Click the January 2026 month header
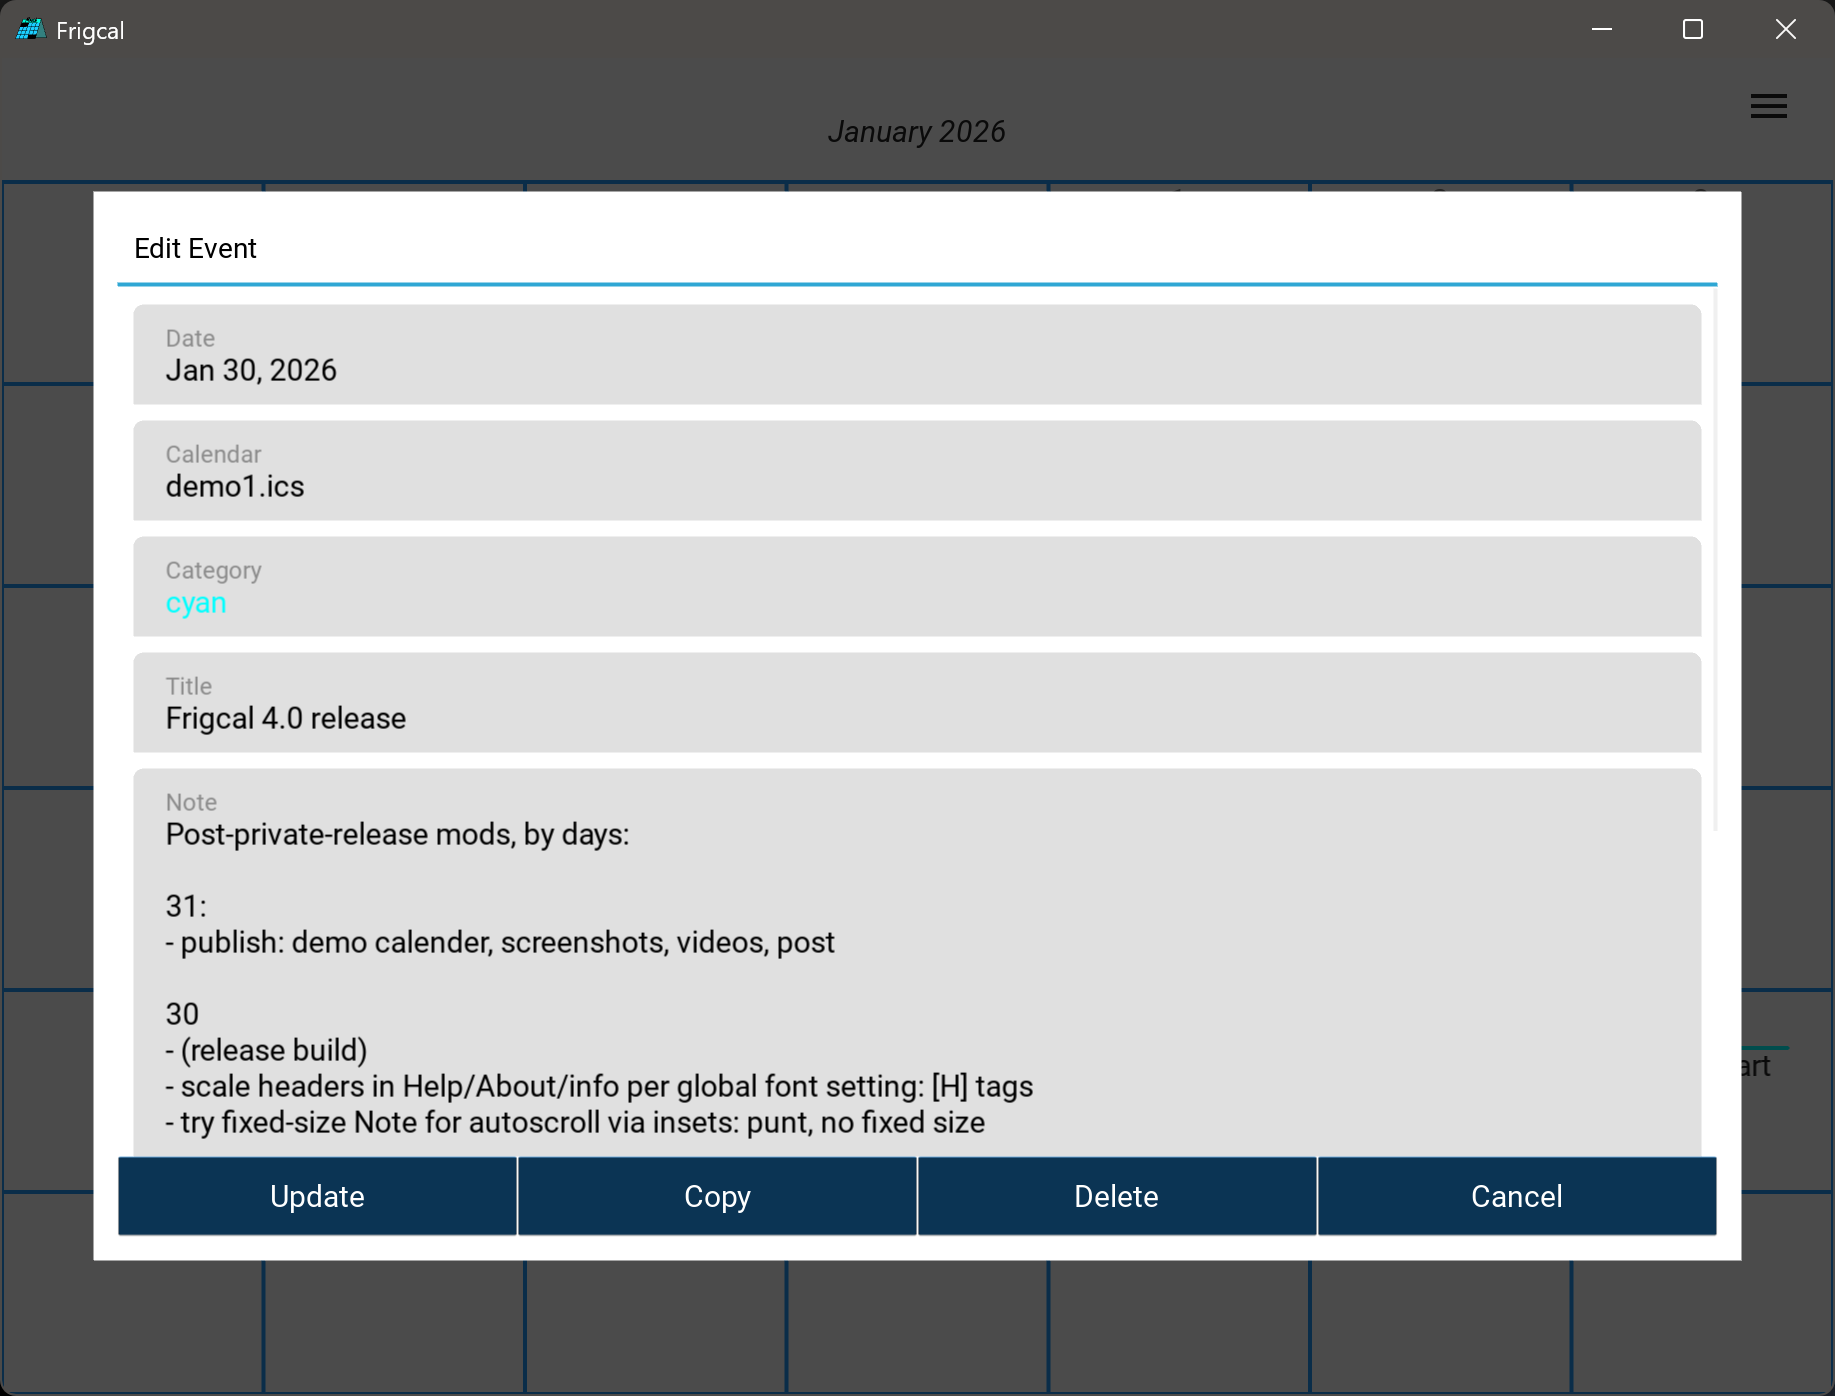Image resolution: width=1835 pixels, height=1396 pixels. click(x=916, y=132)
